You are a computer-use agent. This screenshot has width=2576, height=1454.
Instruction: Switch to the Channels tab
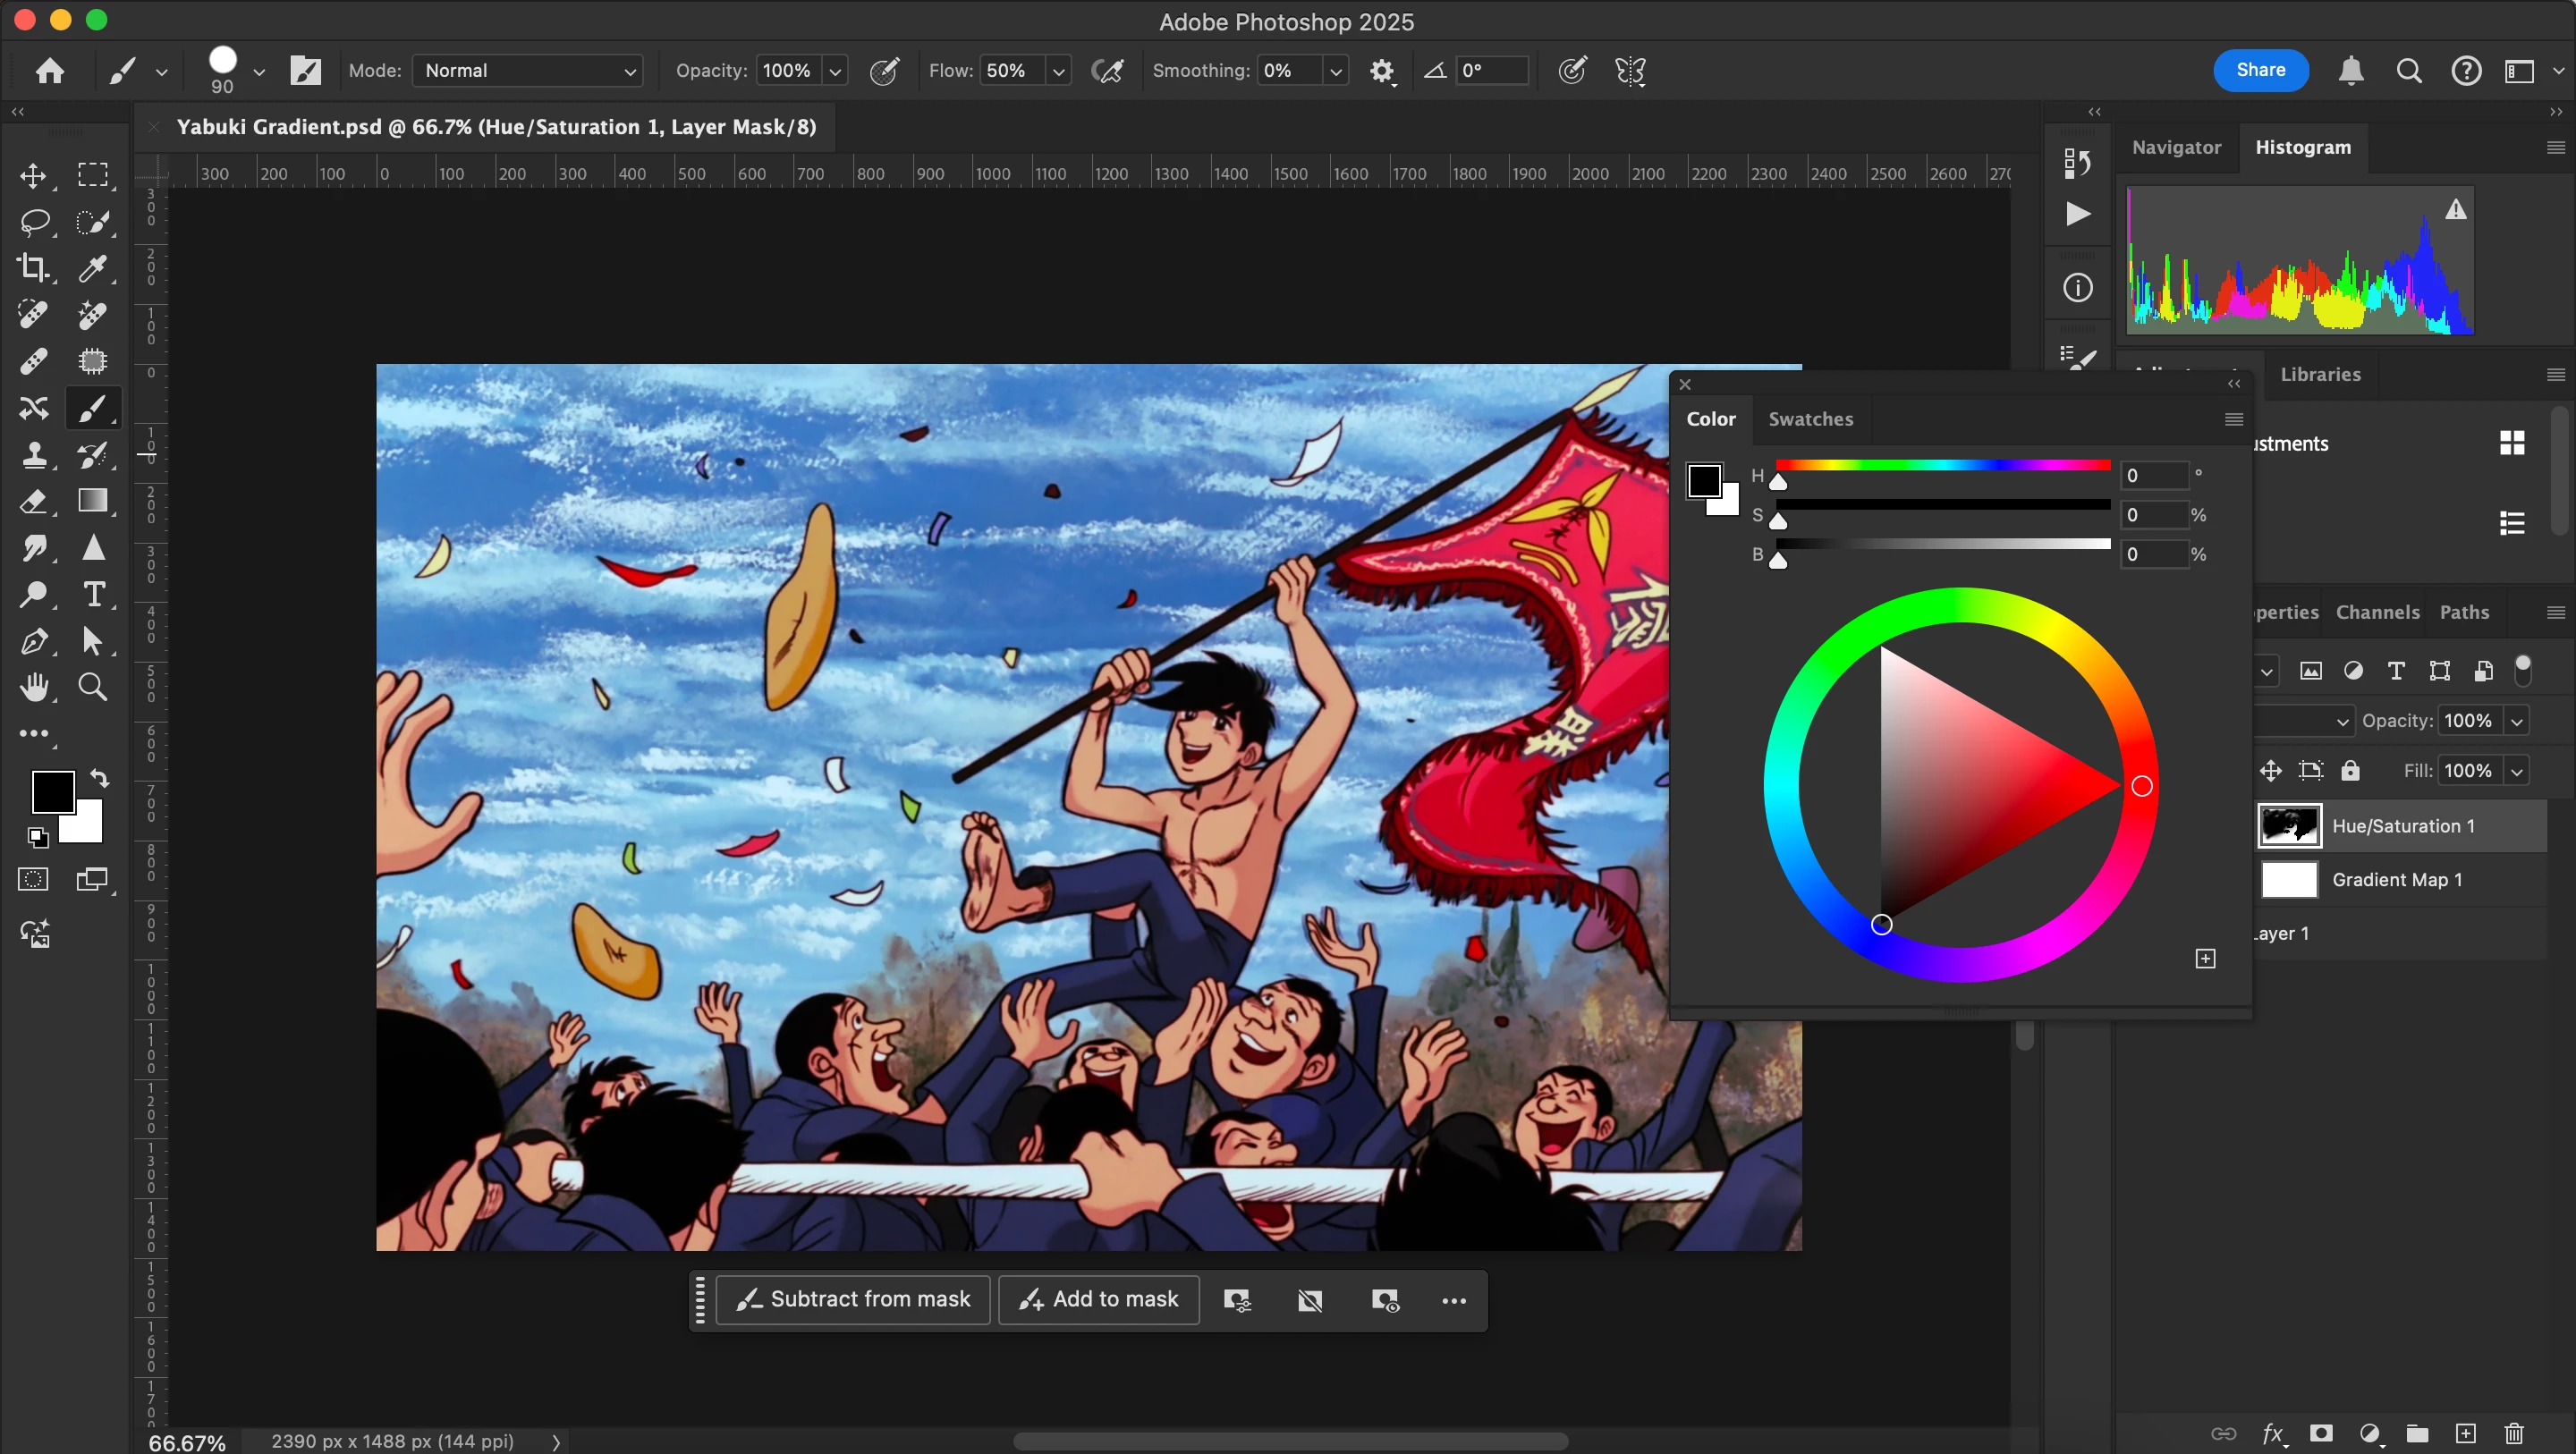pyautogui.click(x=2377, y=612)
